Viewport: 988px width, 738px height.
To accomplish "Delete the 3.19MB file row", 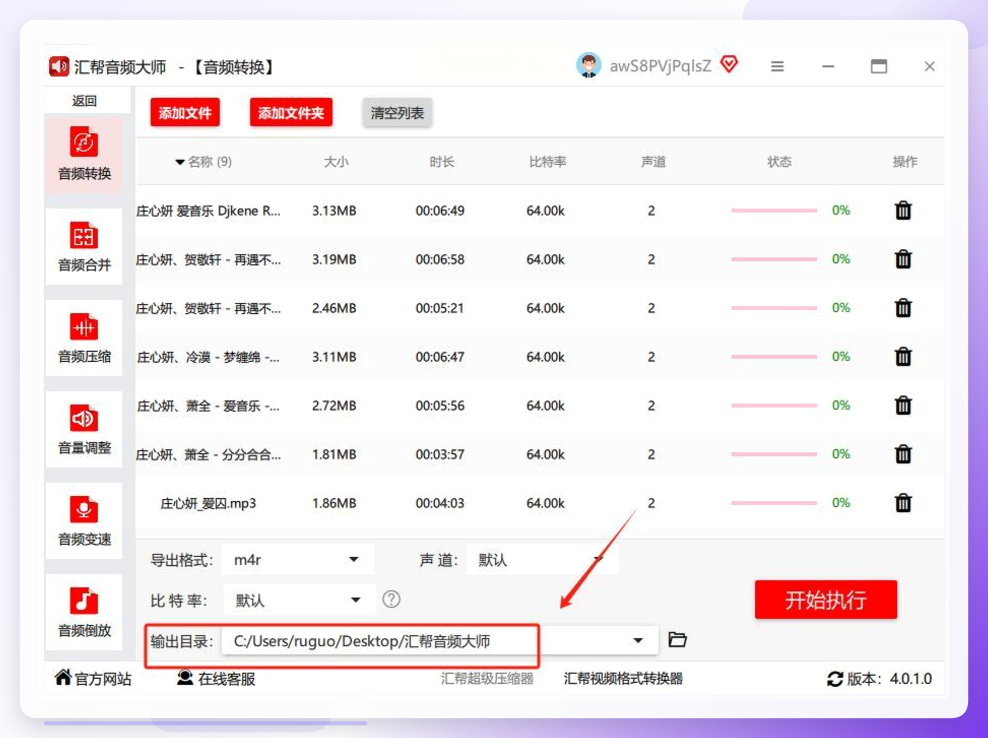I will tap(903, 259).
